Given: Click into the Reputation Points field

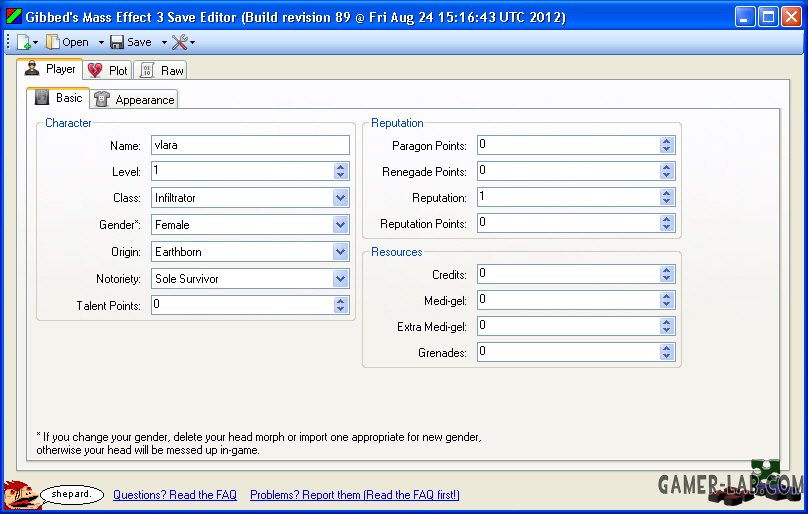Looking at the screenshot, I should [568, 223].
